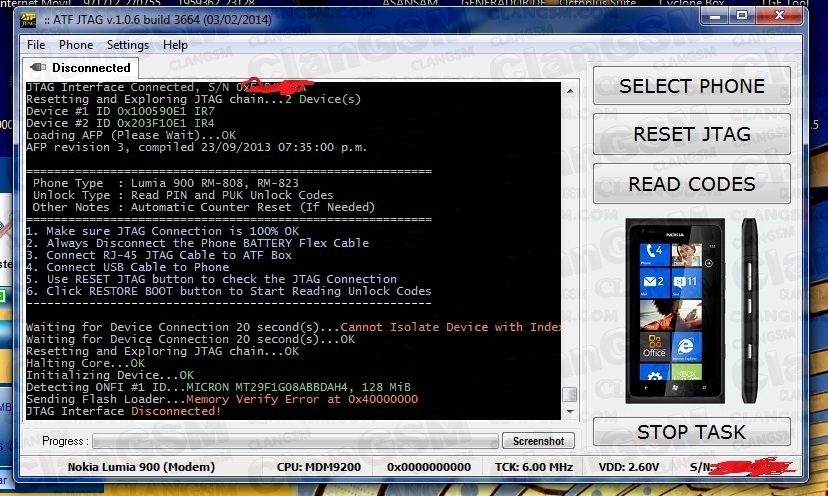Click the Screenshot button
Viewport: 828px width, 496px height.
pos(538,441)
